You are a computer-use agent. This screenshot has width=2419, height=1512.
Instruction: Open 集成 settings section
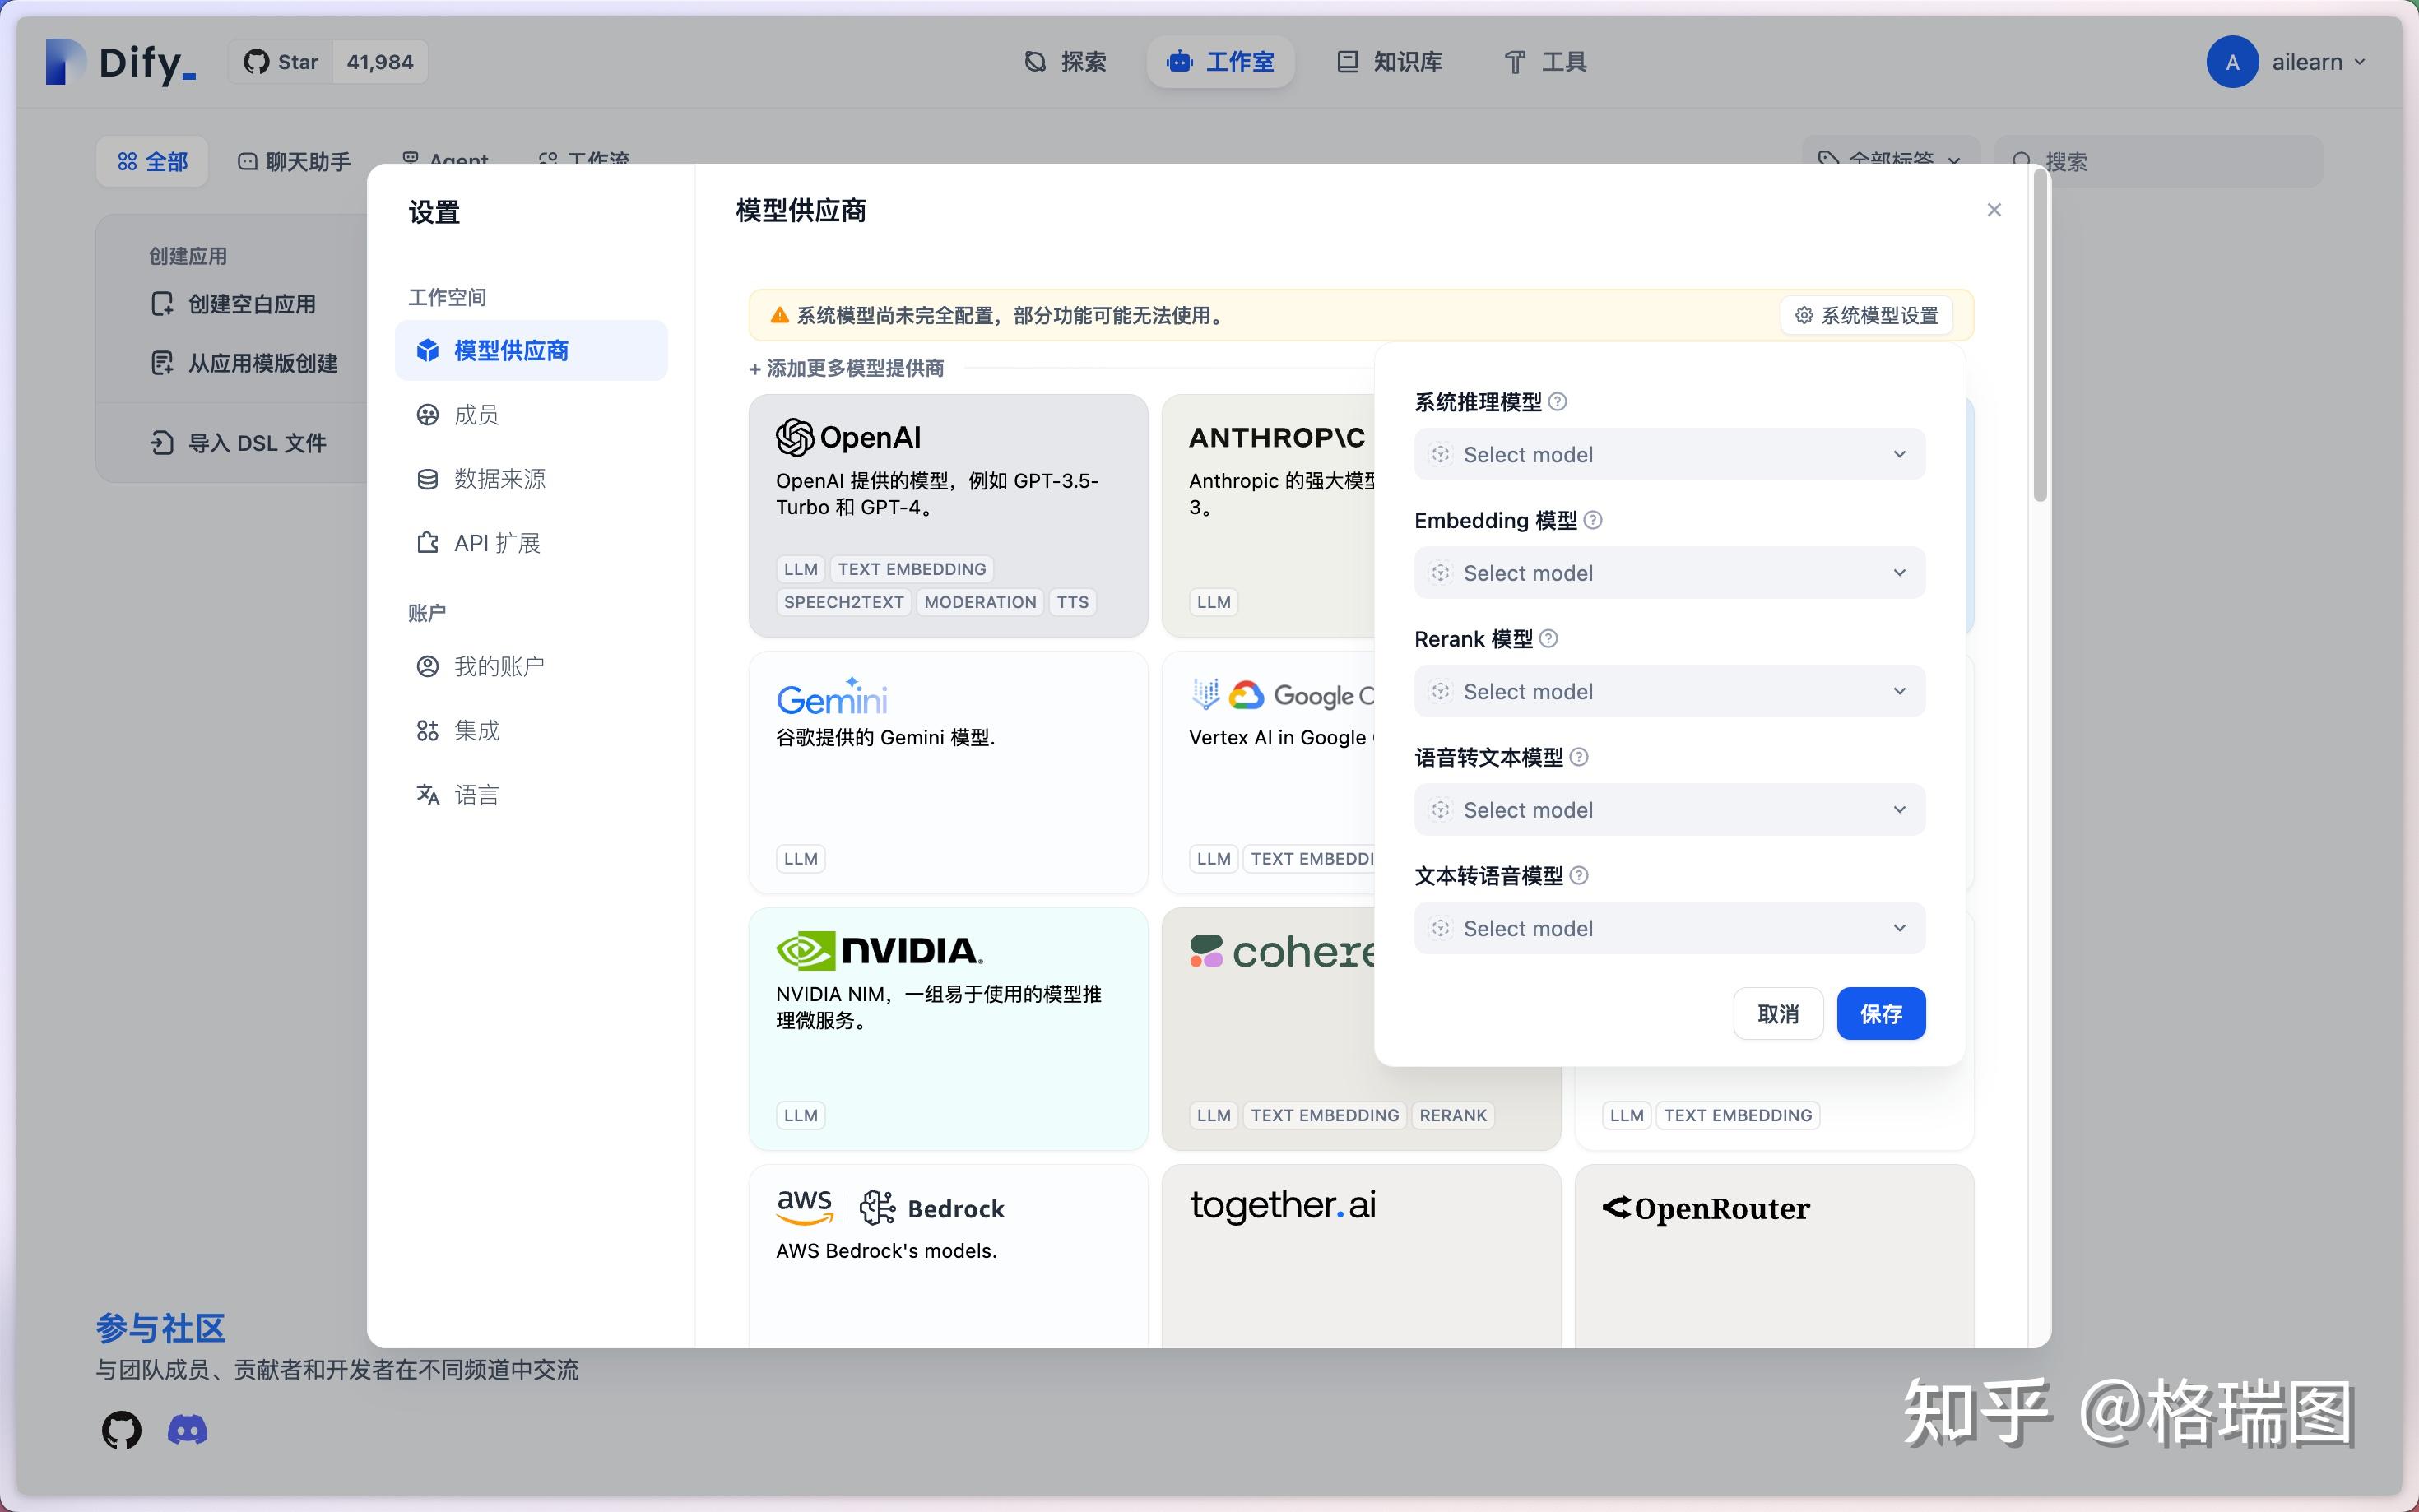tap(531, 730)
